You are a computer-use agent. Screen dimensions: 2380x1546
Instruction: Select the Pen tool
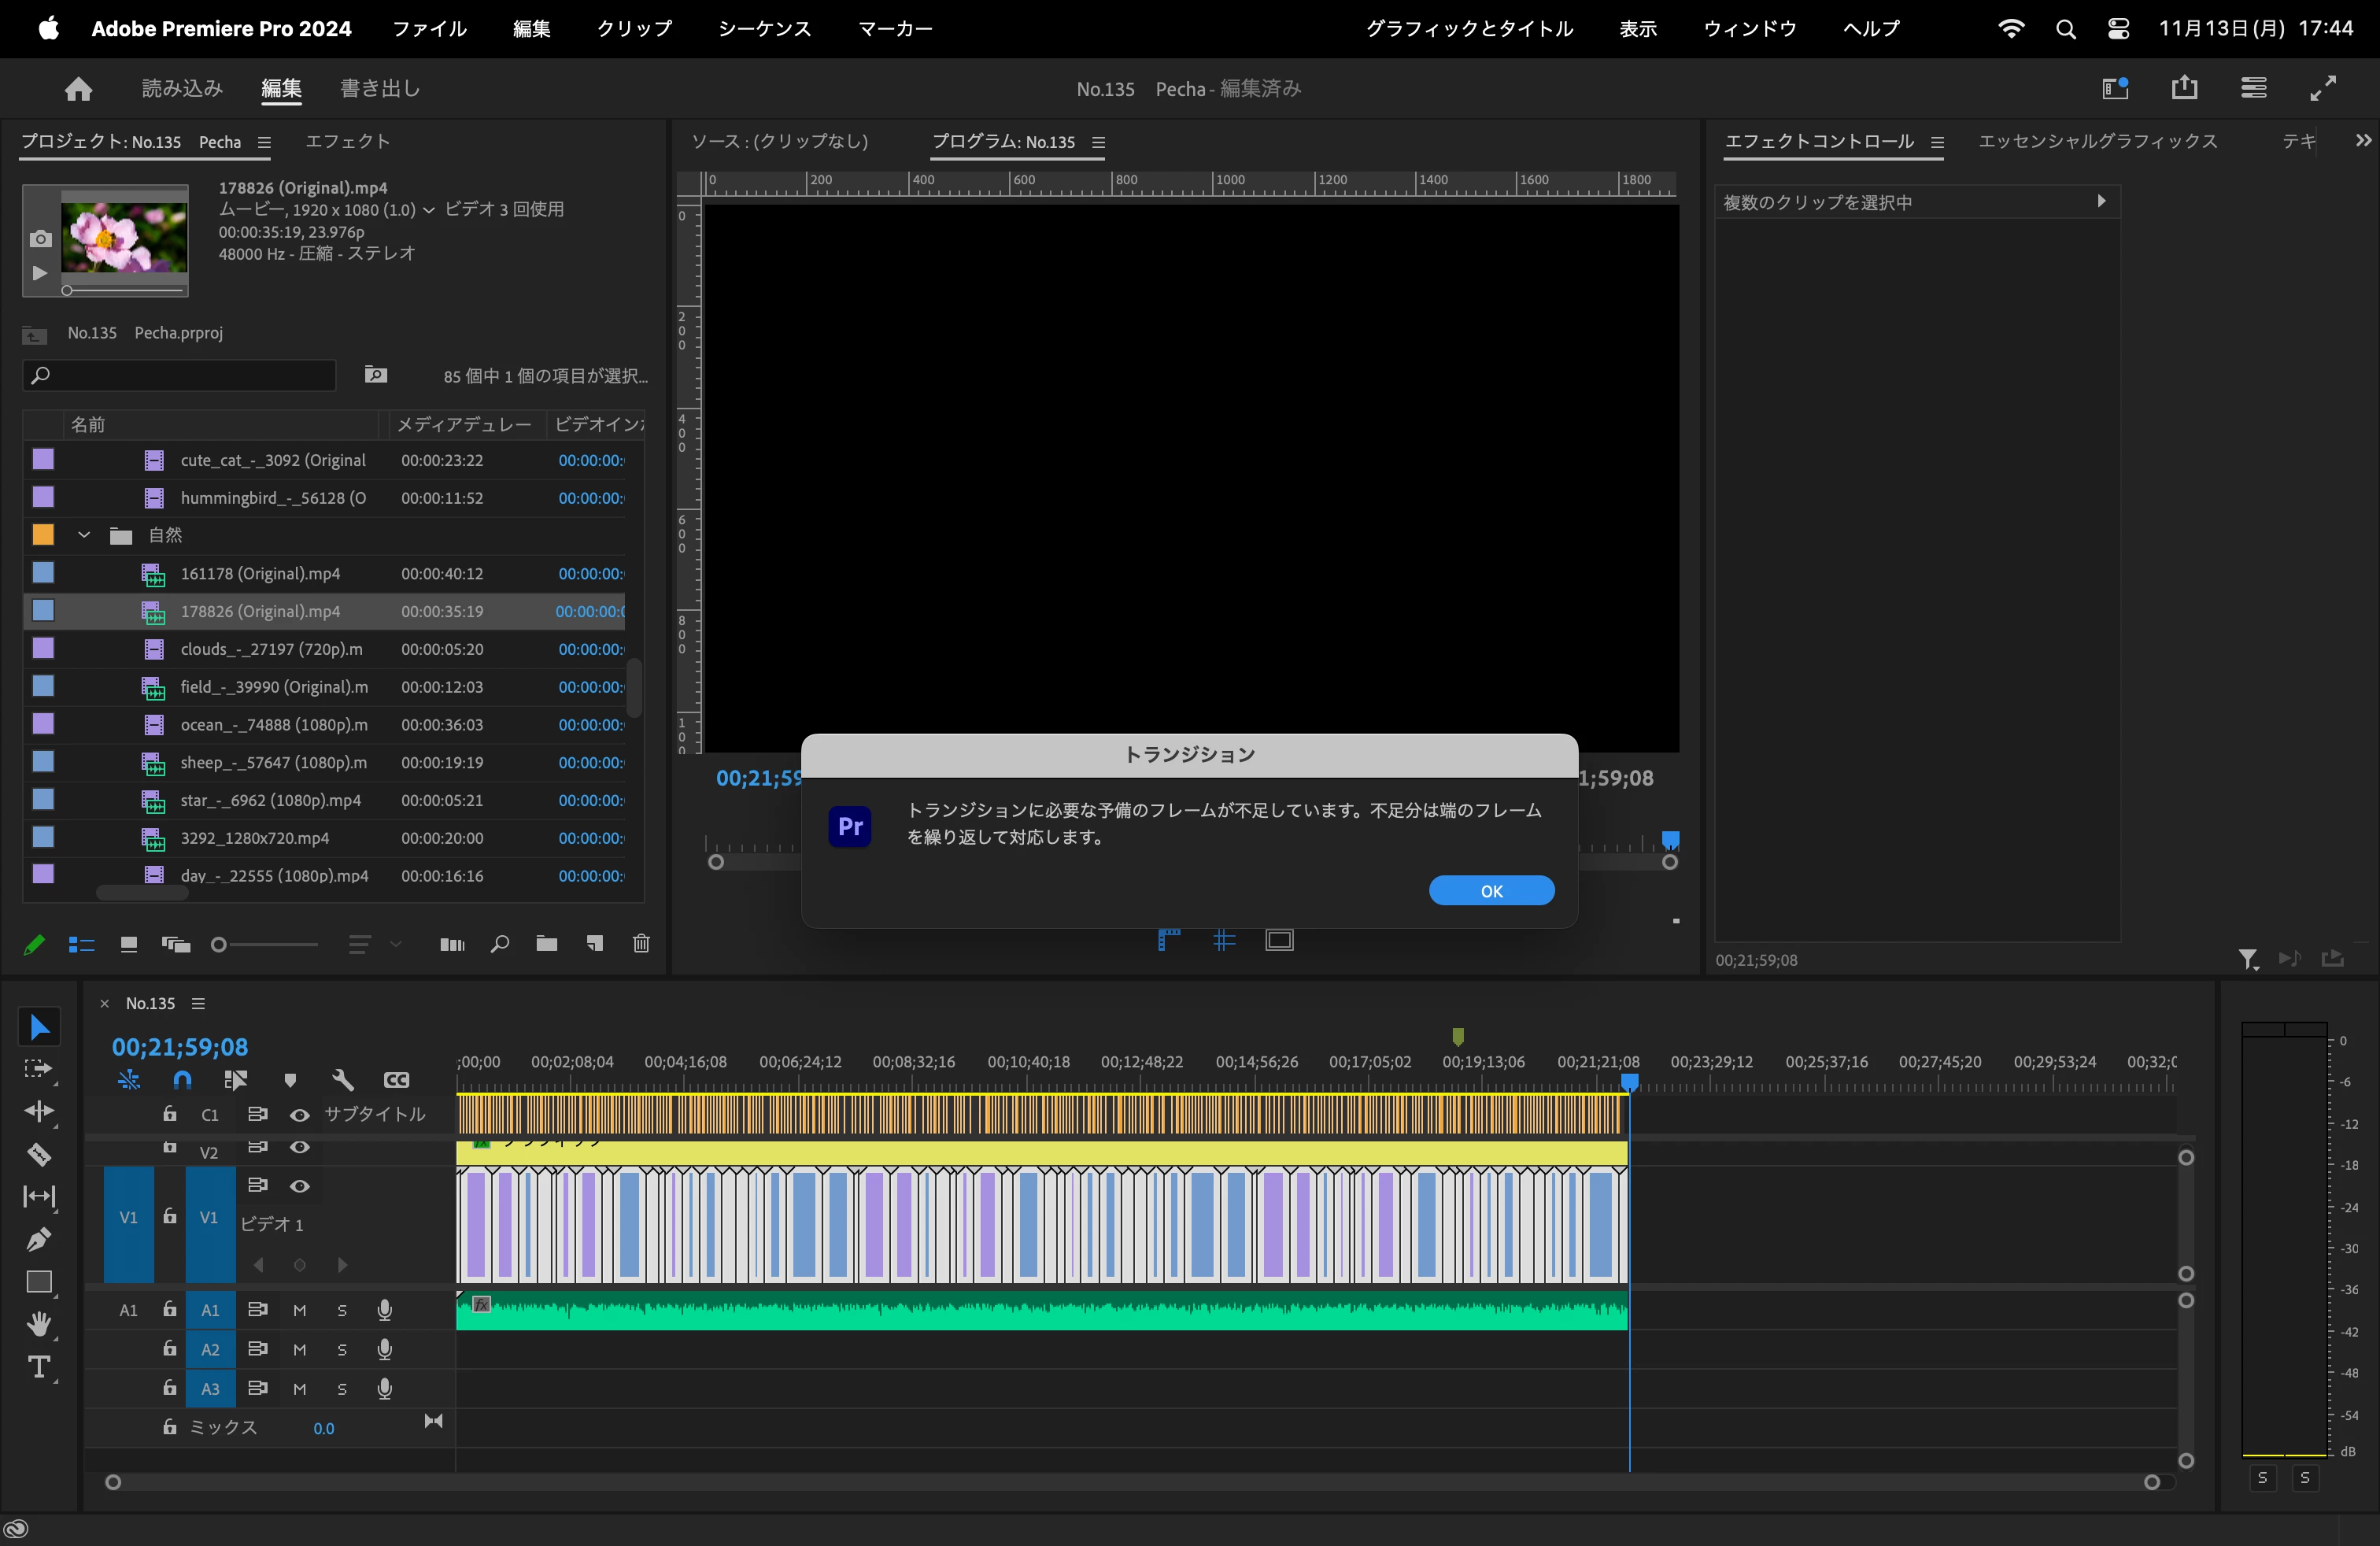tap(39, 1239)
